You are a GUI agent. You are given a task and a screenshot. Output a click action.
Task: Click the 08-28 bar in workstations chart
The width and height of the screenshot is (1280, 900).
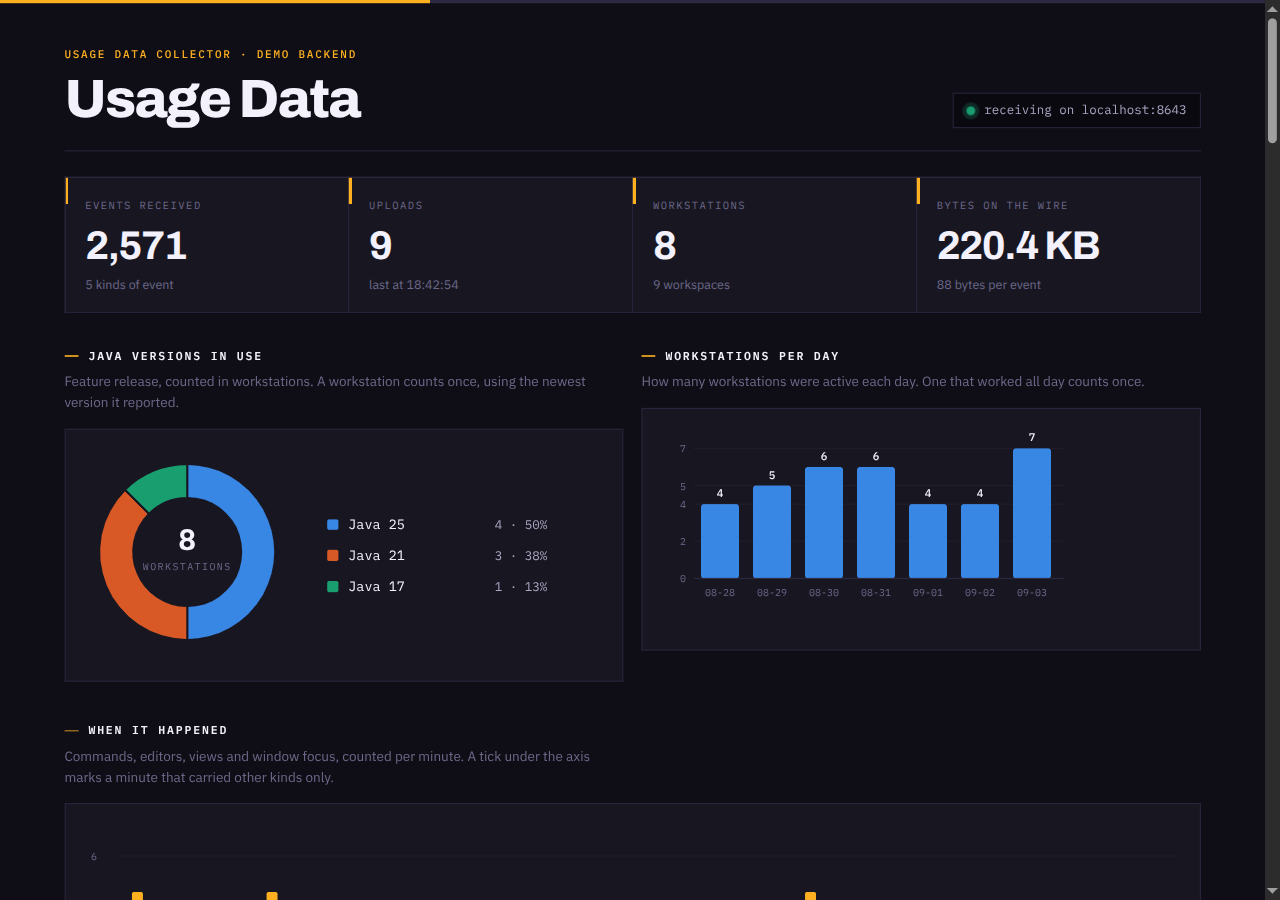click(x=720, y=541)
